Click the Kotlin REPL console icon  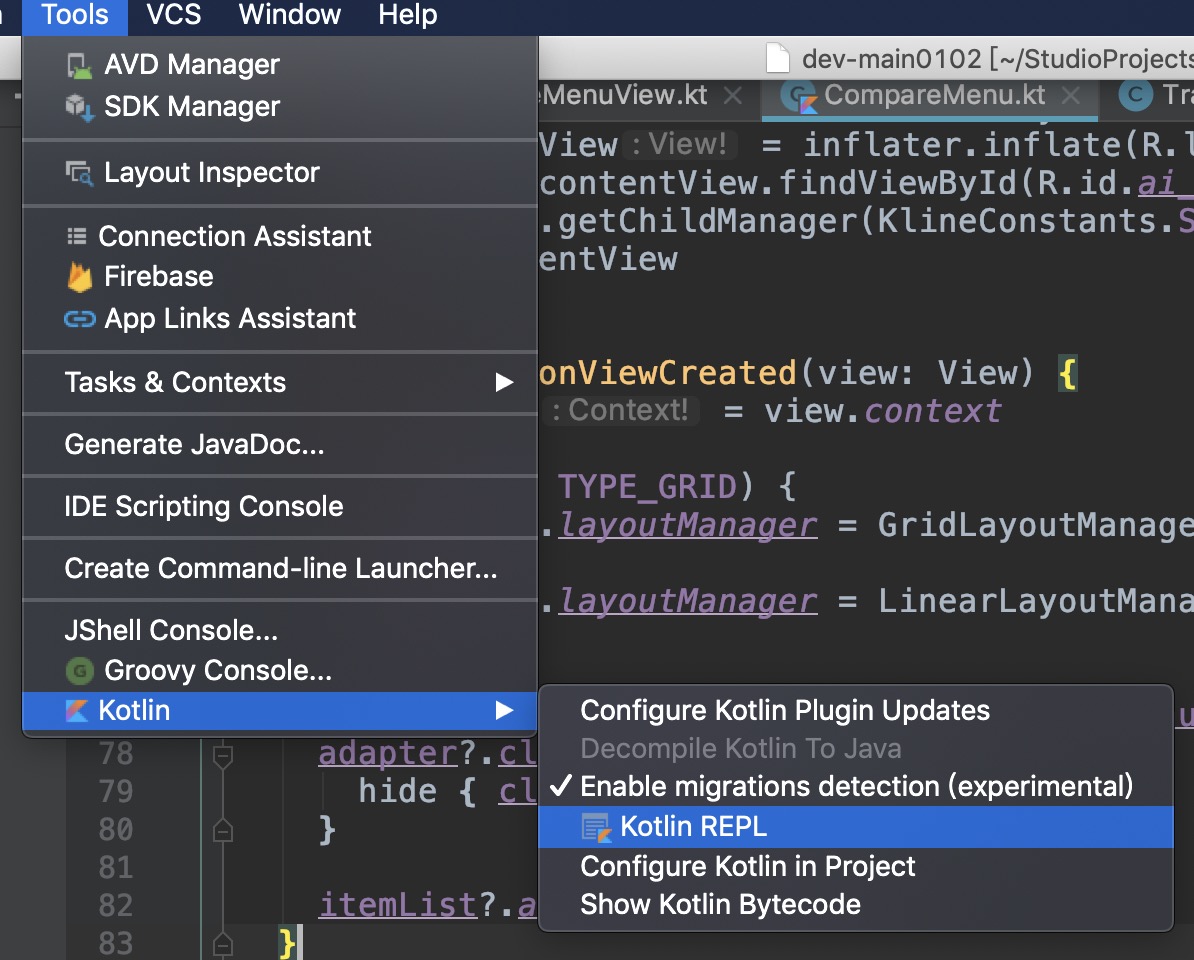(x=596, y=828)
